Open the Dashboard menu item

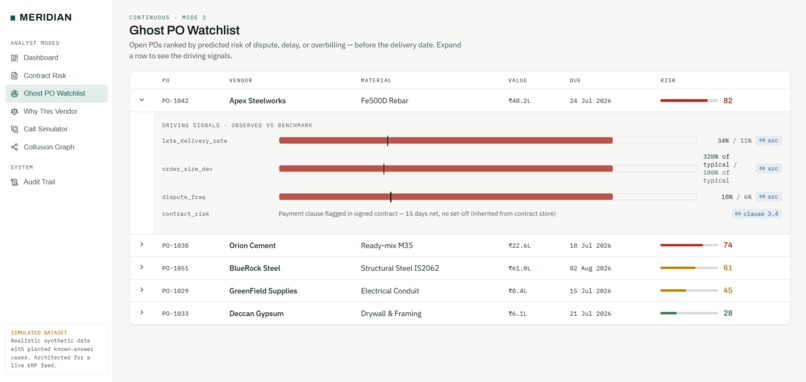tap(57, 58)
